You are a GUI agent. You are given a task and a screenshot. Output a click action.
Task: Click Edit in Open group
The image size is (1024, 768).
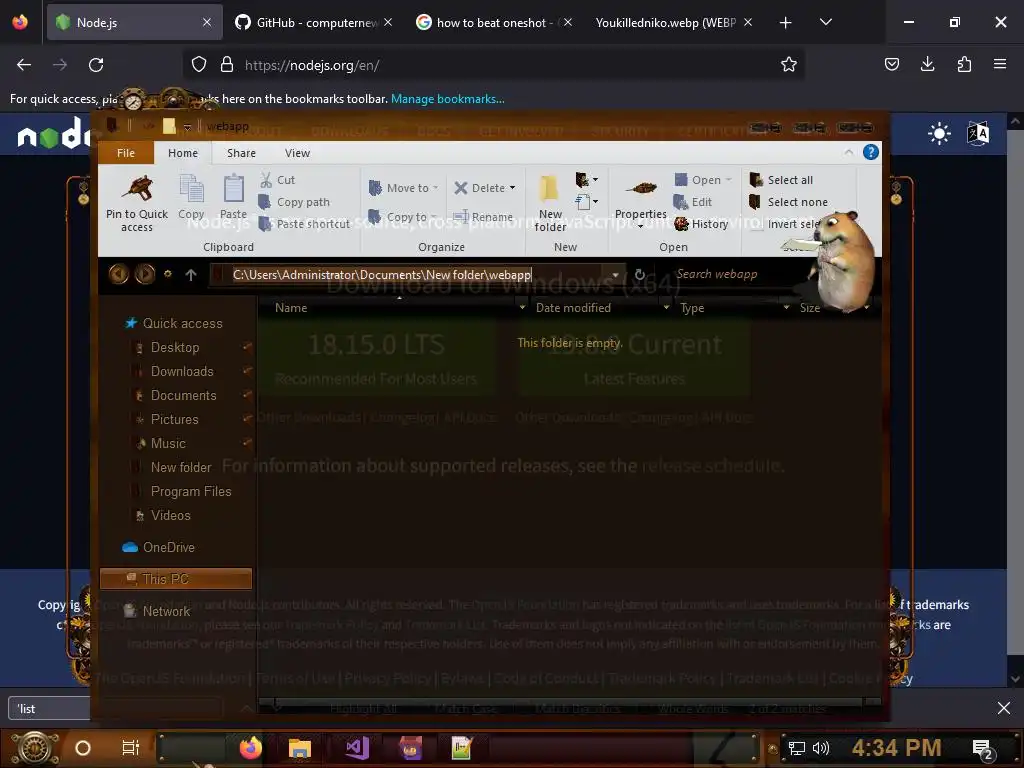click(693, 202)
